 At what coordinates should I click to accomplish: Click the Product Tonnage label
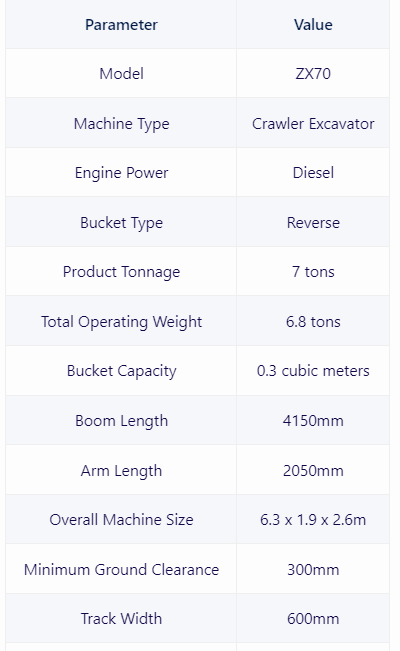pyautogui.click(x=121, y=272)
